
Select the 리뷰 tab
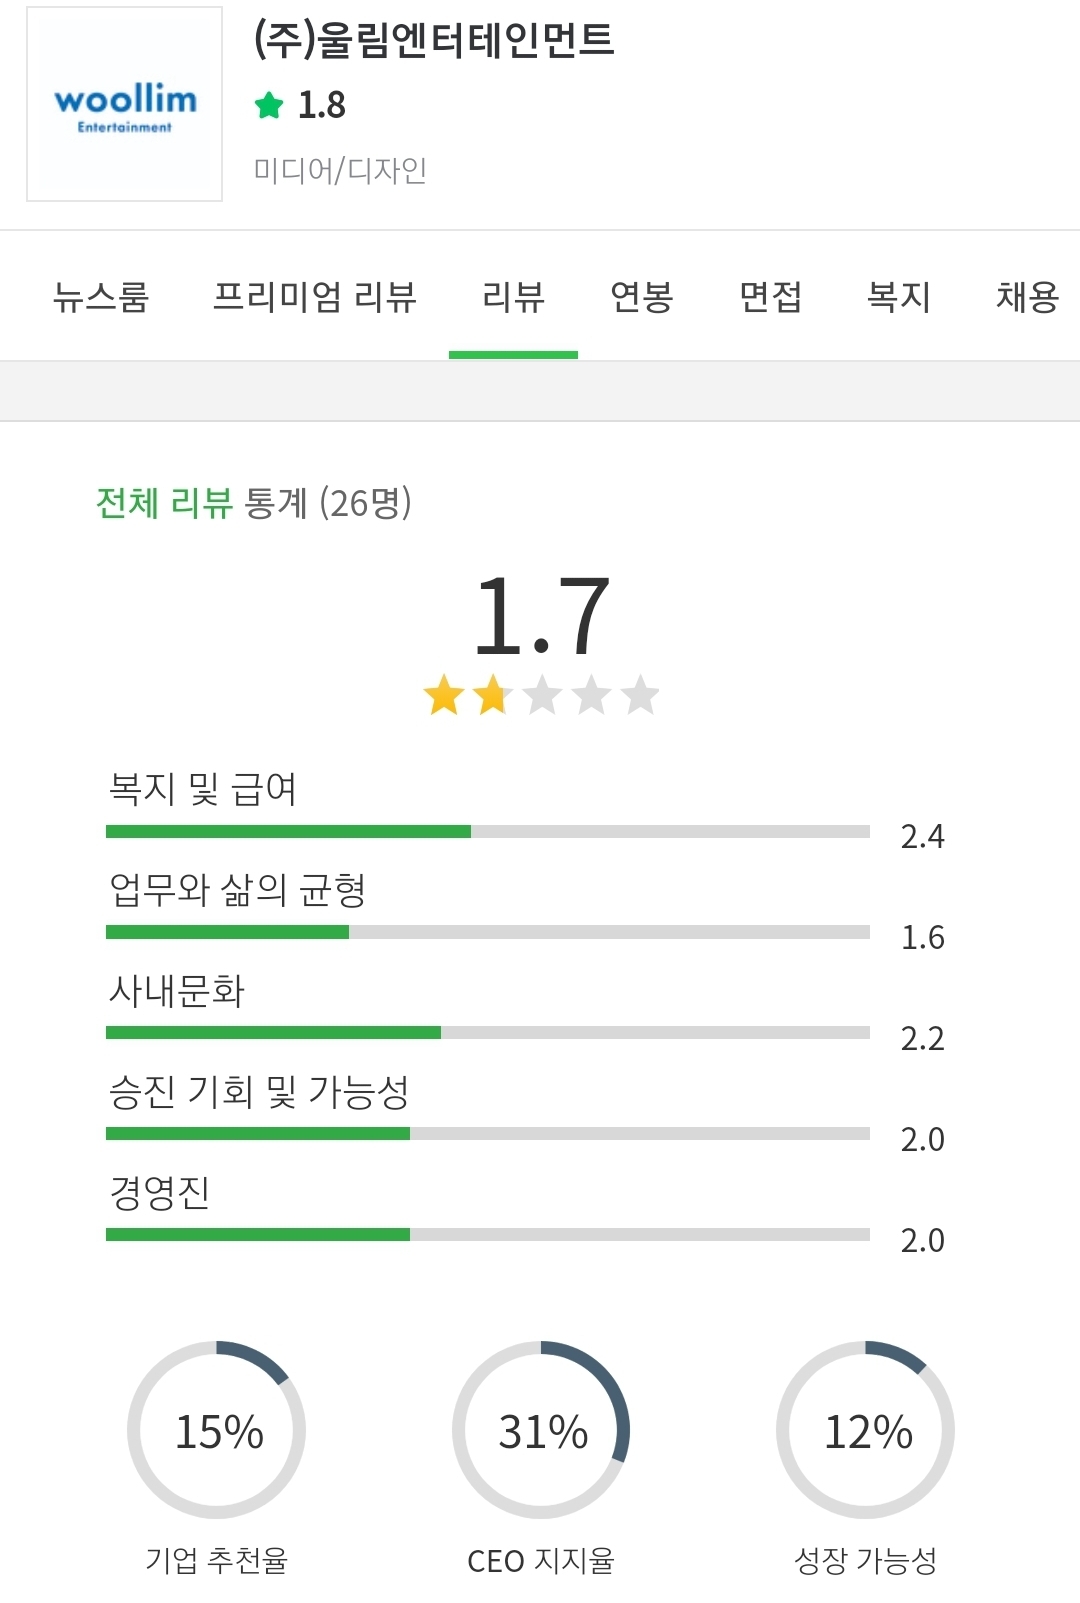(513, 297)
